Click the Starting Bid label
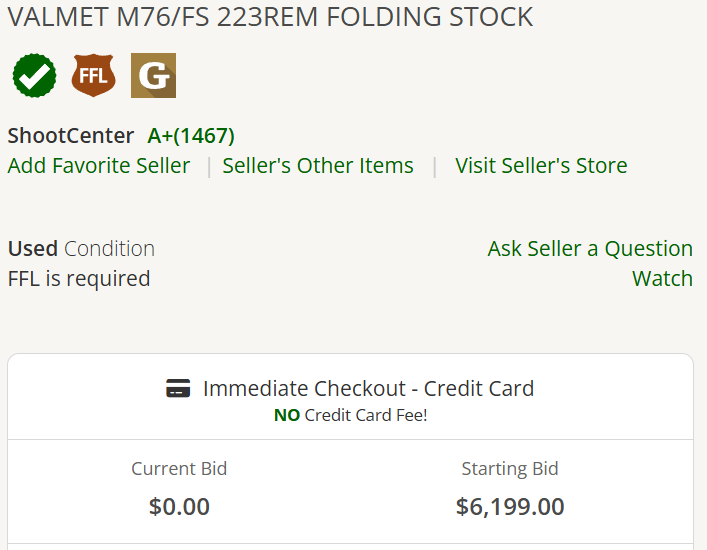 coord(510,469)
